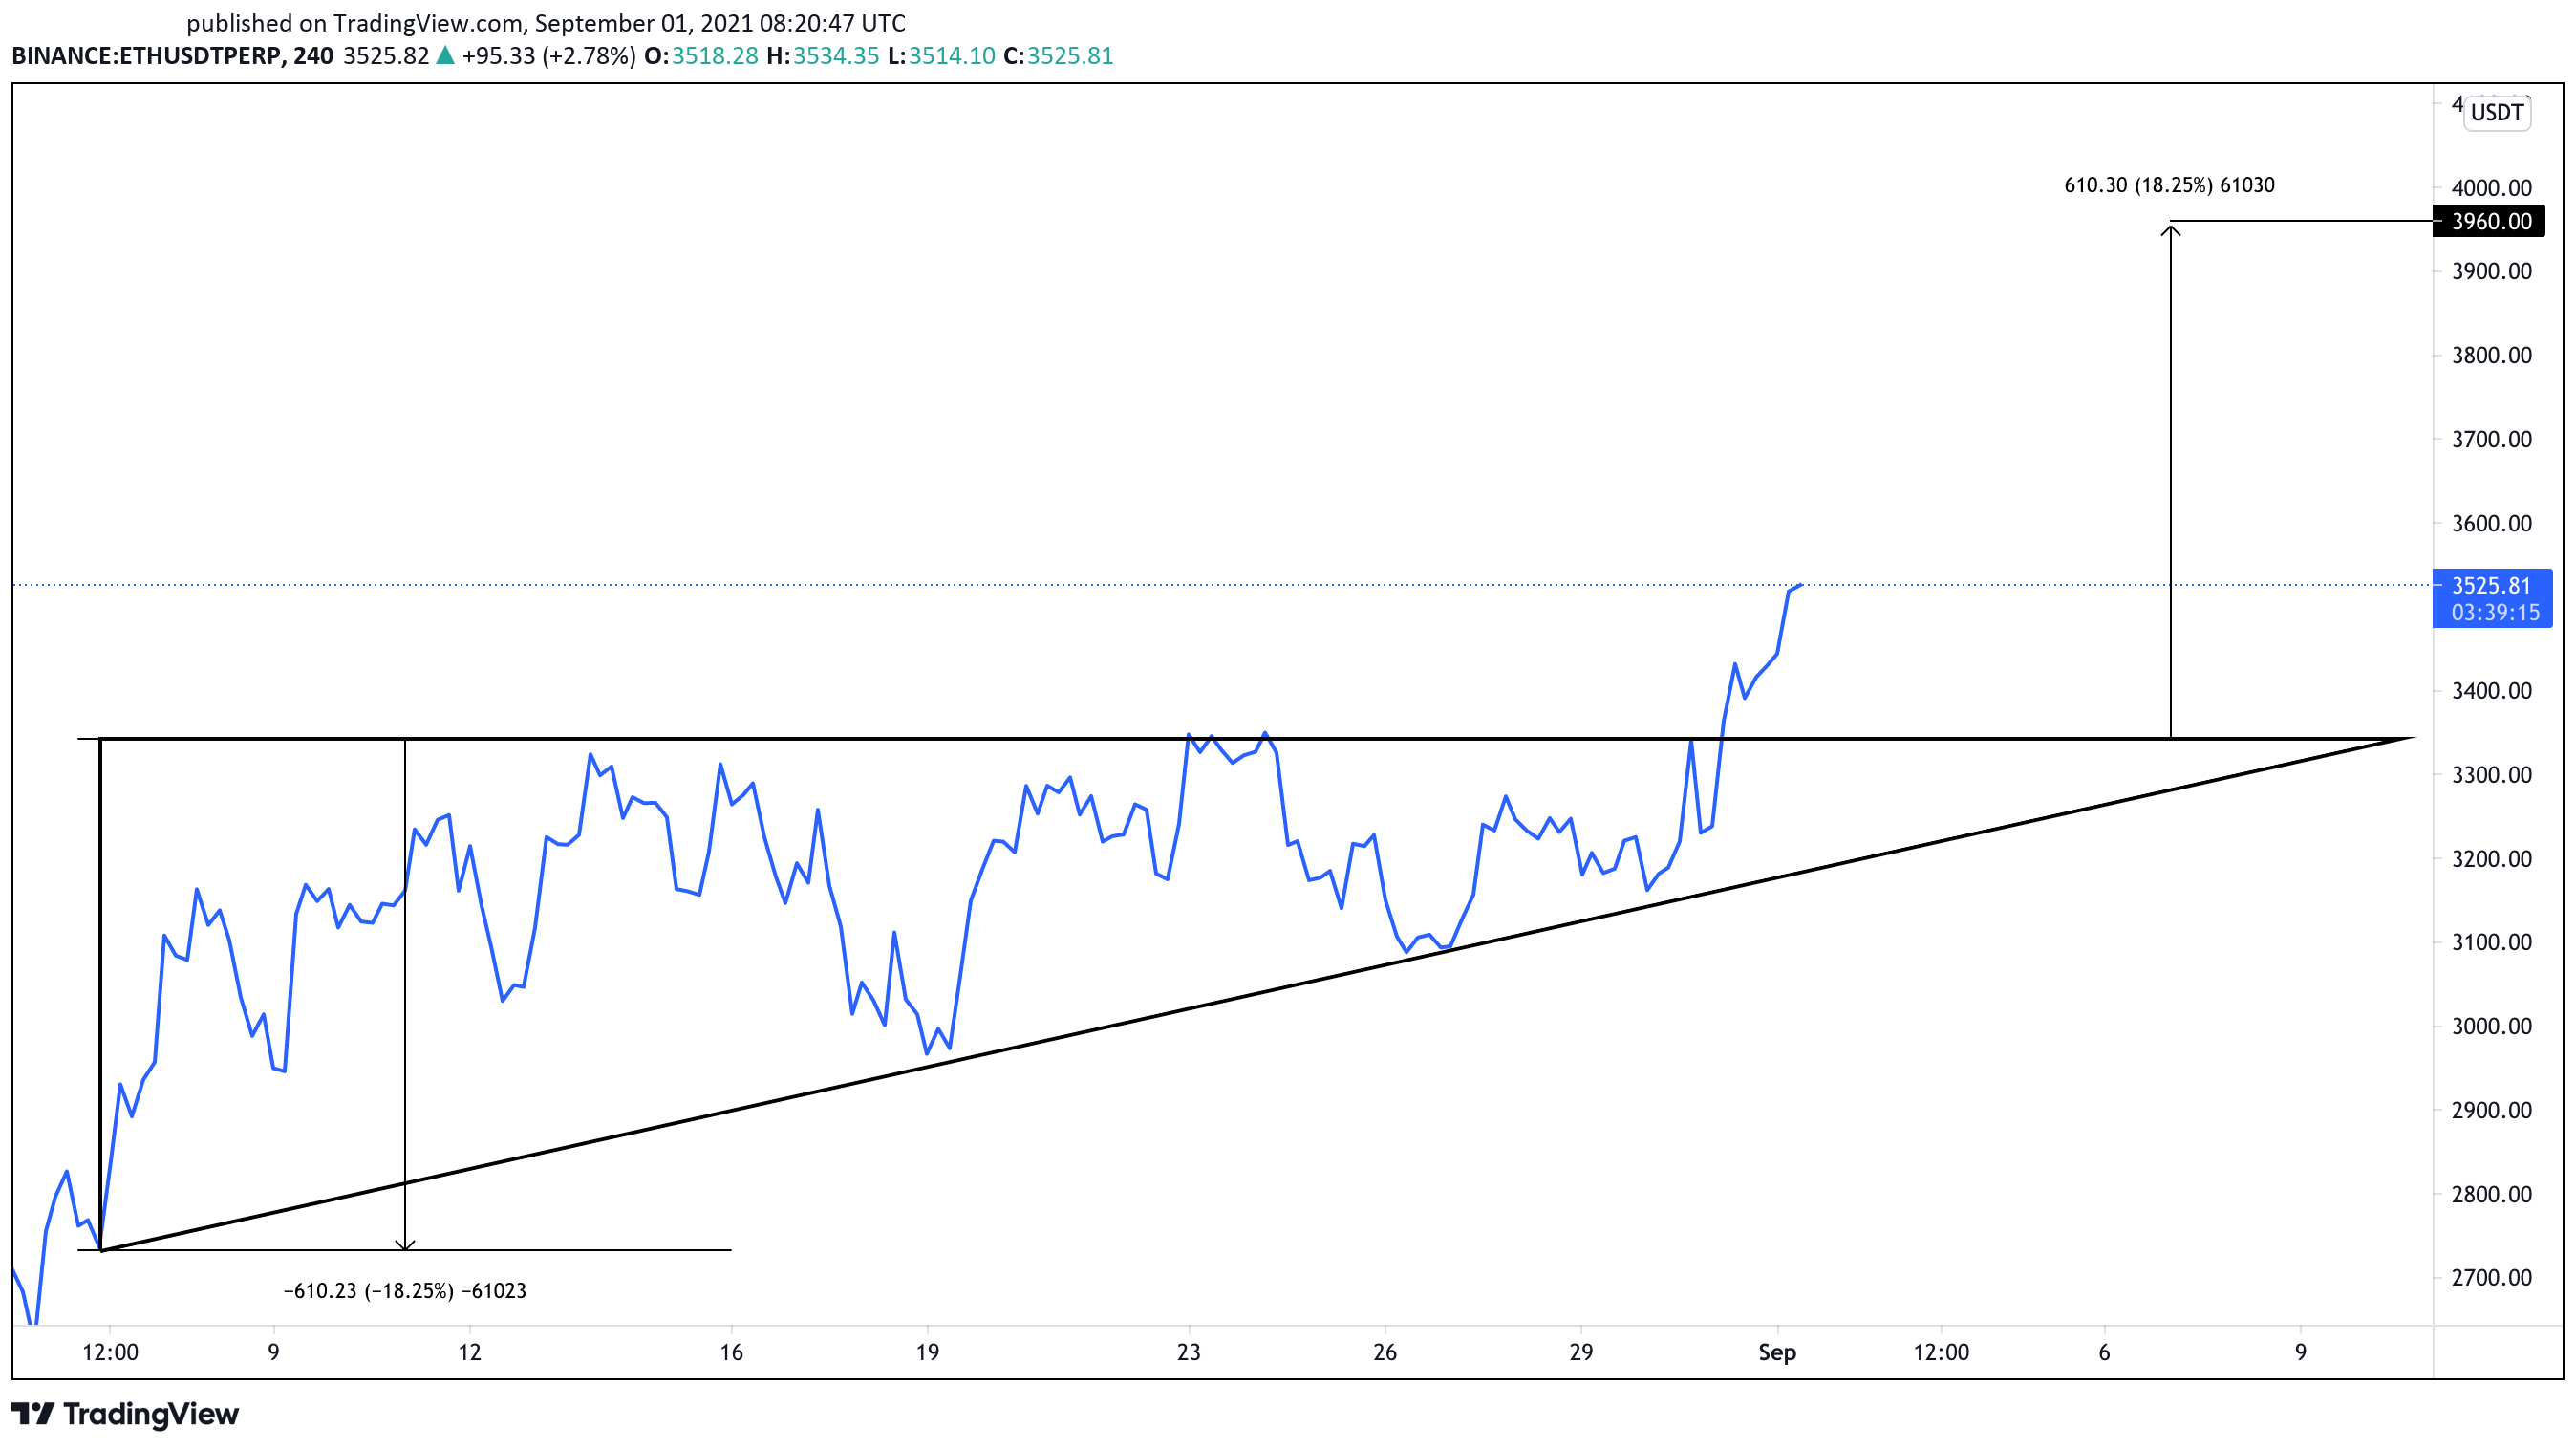Click the 3000.00 price axis label
2576x1449 pixels.
pos(2491,1026)
